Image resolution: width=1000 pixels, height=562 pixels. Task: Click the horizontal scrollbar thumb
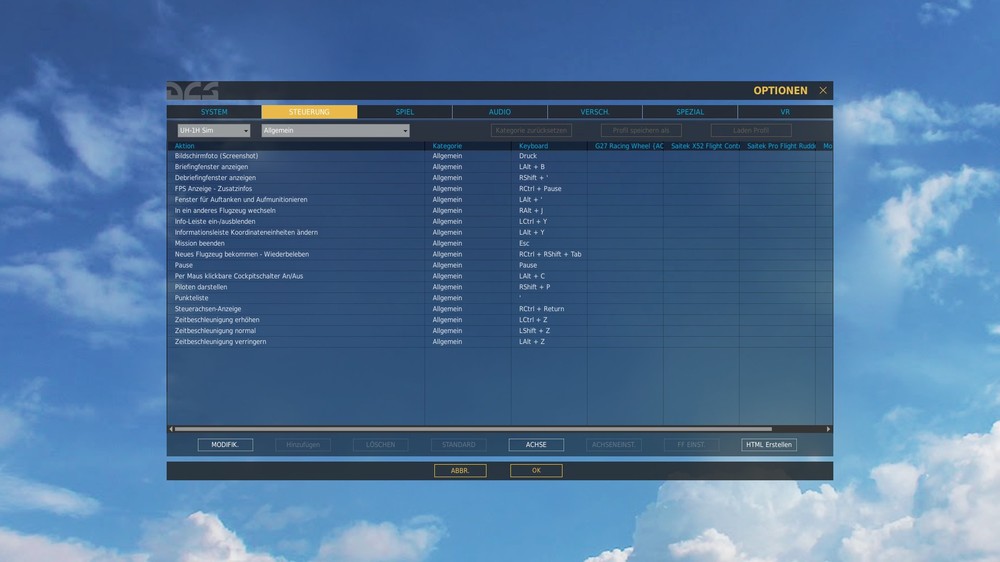(473, 429)
